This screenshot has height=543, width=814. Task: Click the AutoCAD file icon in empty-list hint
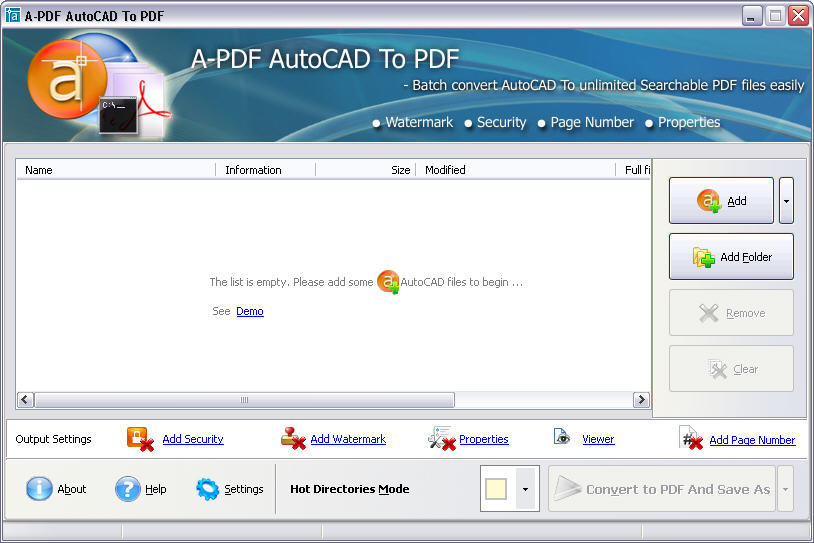tap(388, 282)
